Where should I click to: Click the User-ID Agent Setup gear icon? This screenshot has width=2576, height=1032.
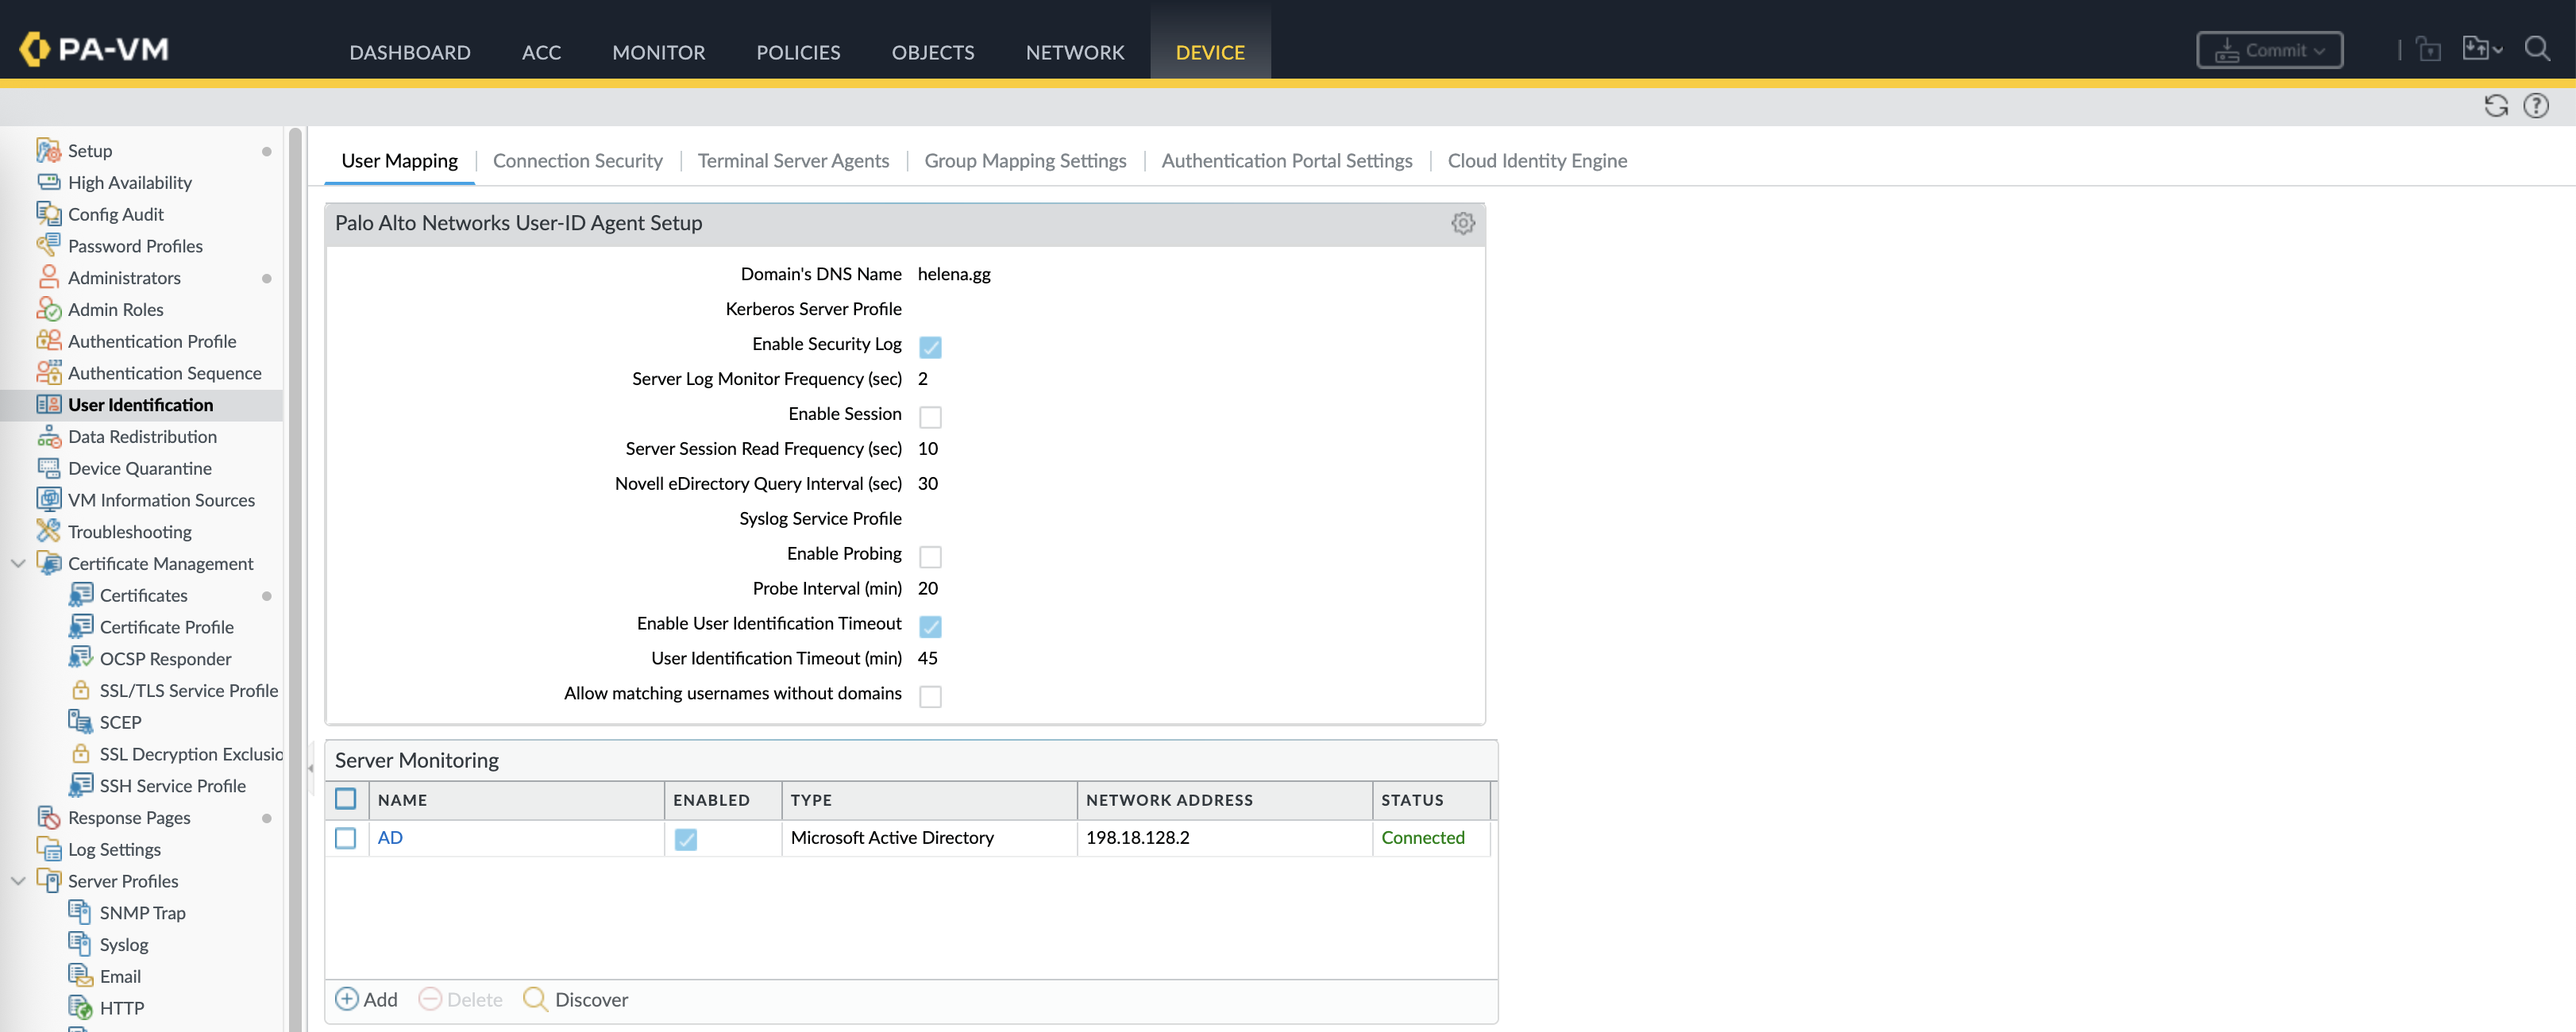pyautogui.click(x=1462, y=223)
